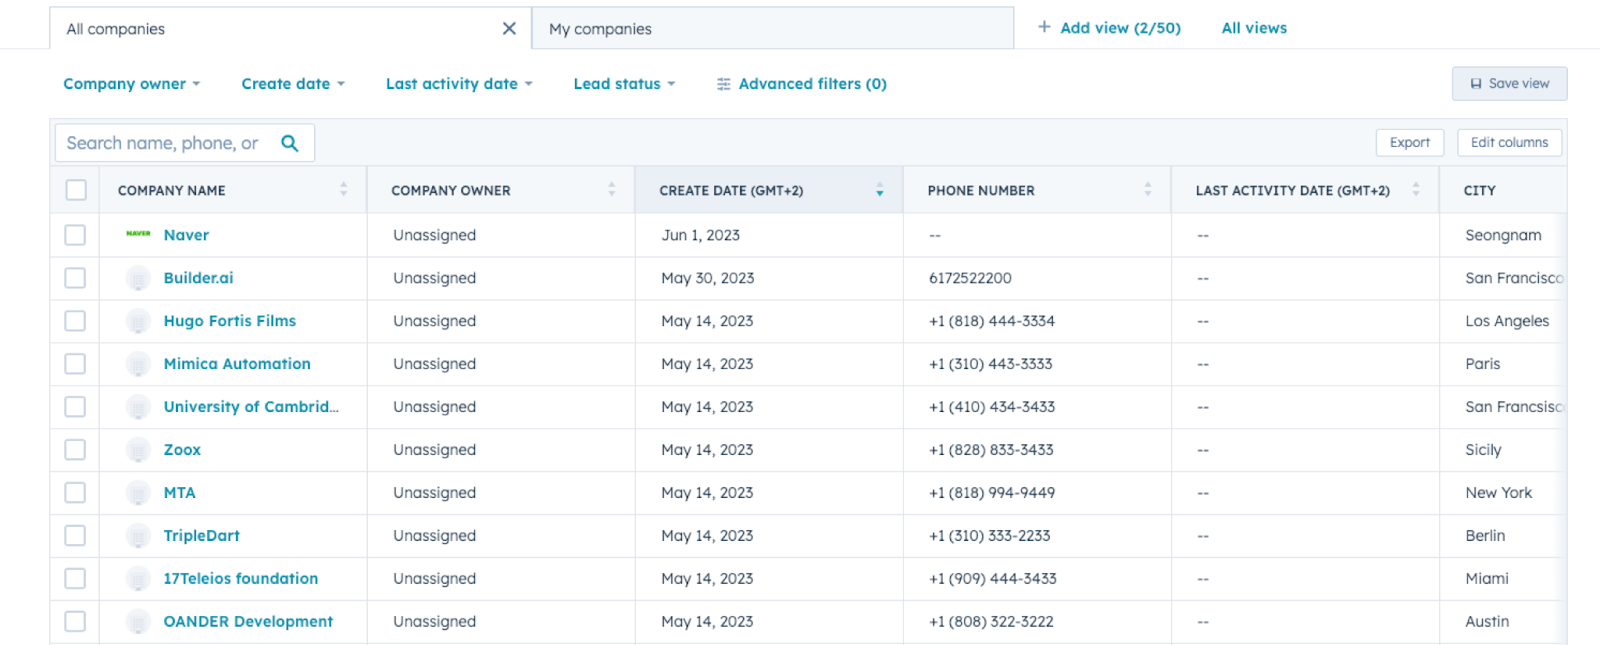
Task: Open the Mimica Automation record
Action: (x=237, y=364)
